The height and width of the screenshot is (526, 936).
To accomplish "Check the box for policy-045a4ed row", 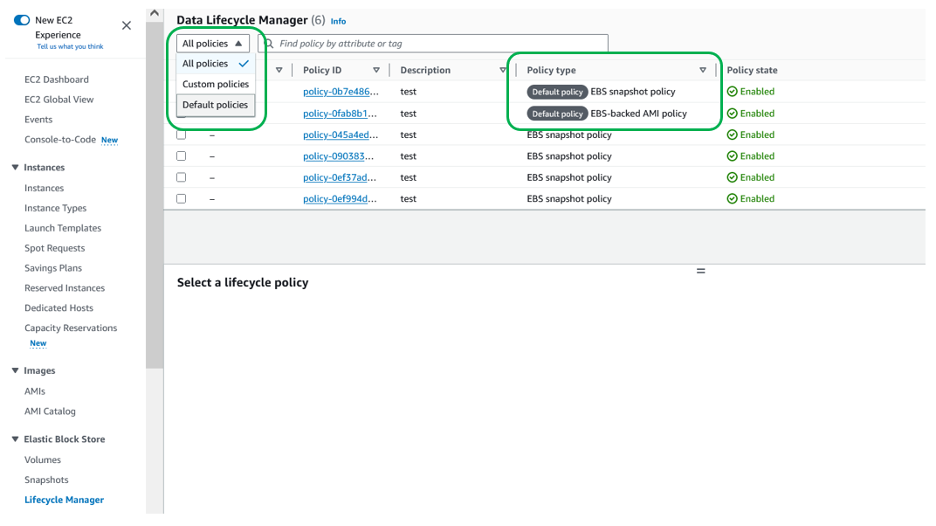I will [181, 135].
